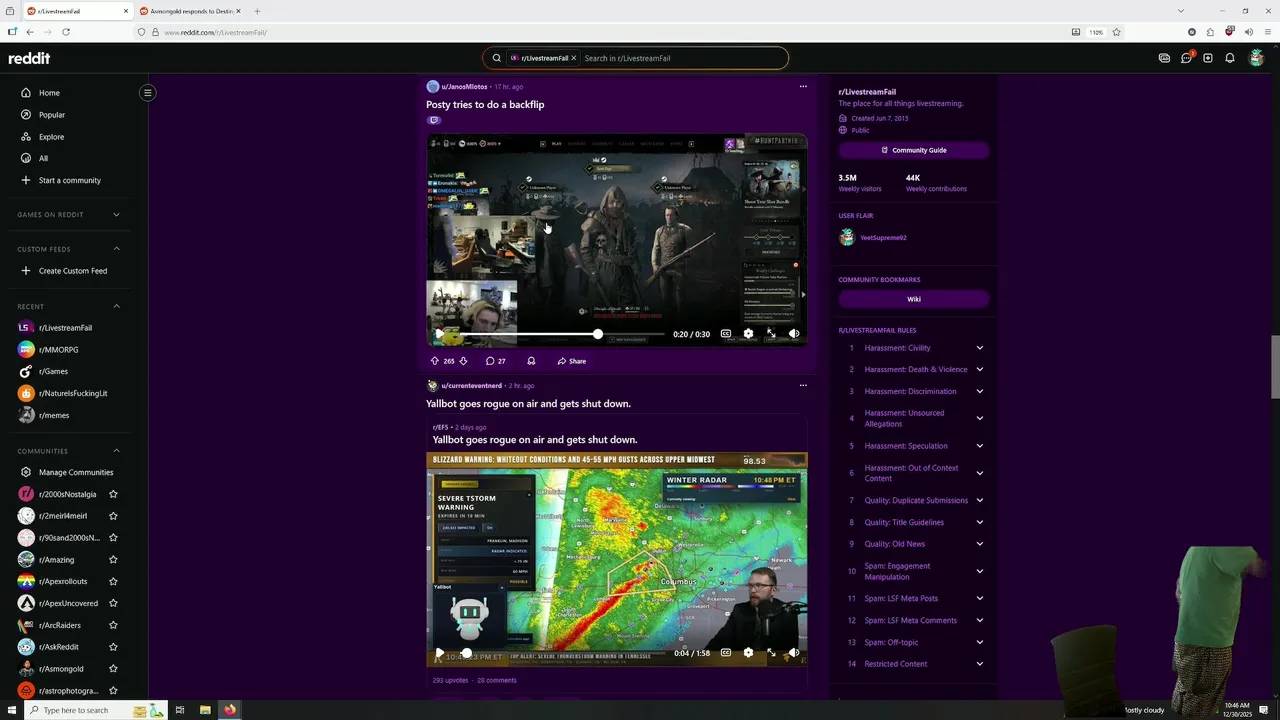The height and width of the screenshot is (720, 1280).
Task: Open Community Guide button
Action: 914,150
